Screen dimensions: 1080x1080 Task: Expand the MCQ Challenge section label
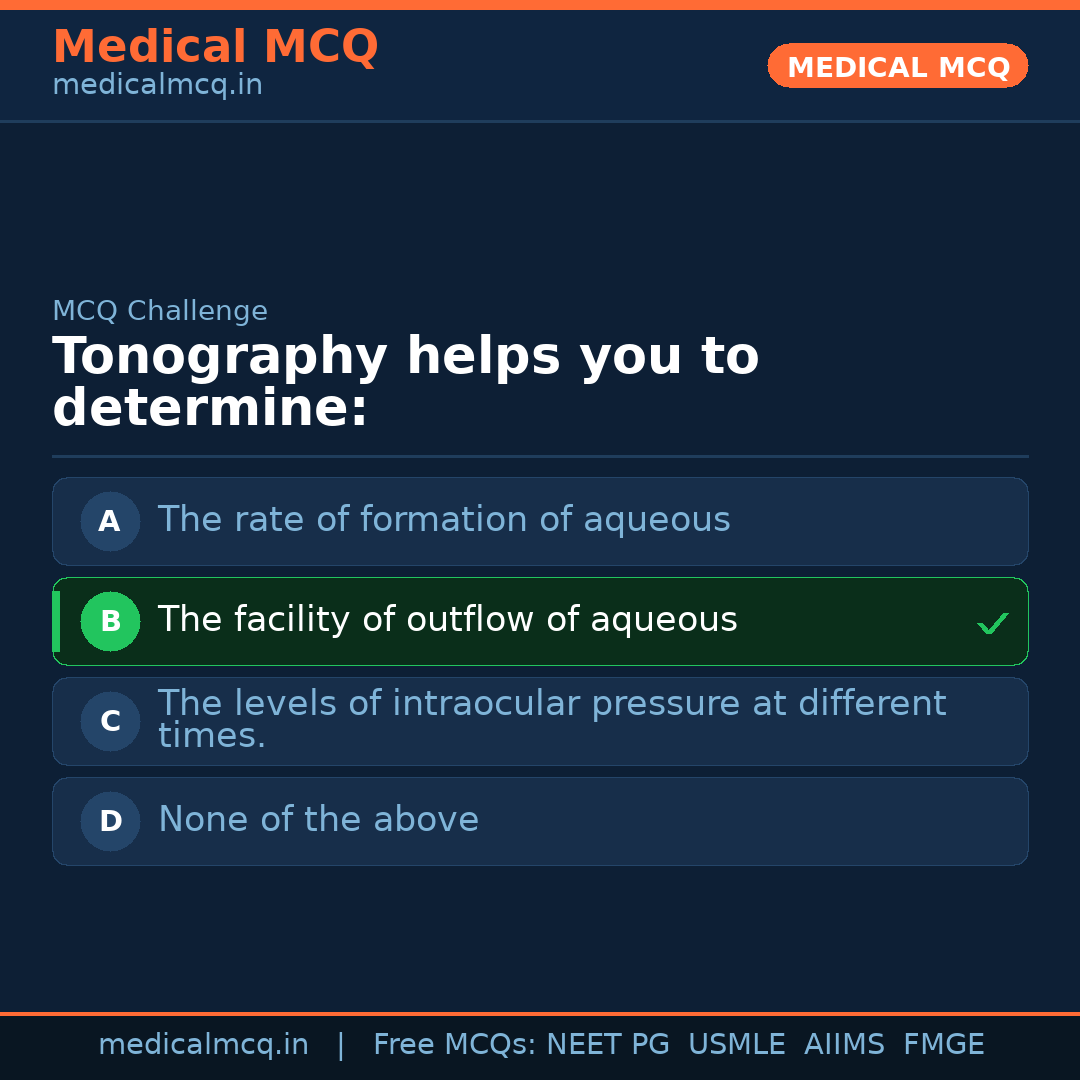(160, 311)
